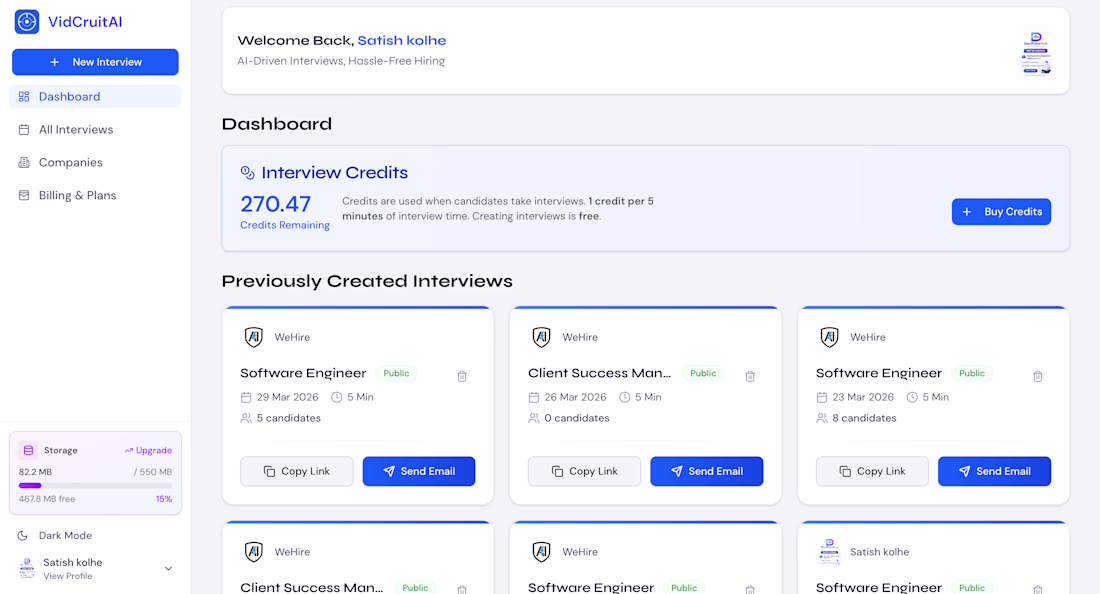Image resolution: width=1100 pixels, height=594 pixels.
Task: Open the 26 Mar Client Success Man... interview title
Action: click(600, 373)
